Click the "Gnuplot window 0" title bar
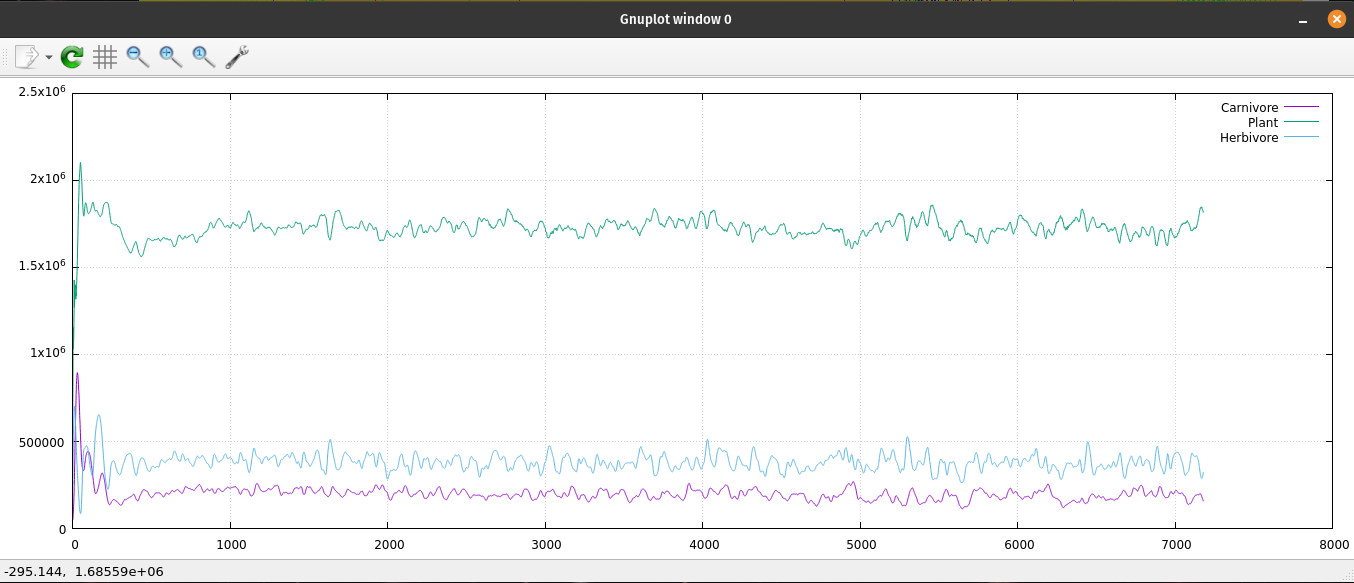This screenshot has width=1354, height=583. [675, 19]
